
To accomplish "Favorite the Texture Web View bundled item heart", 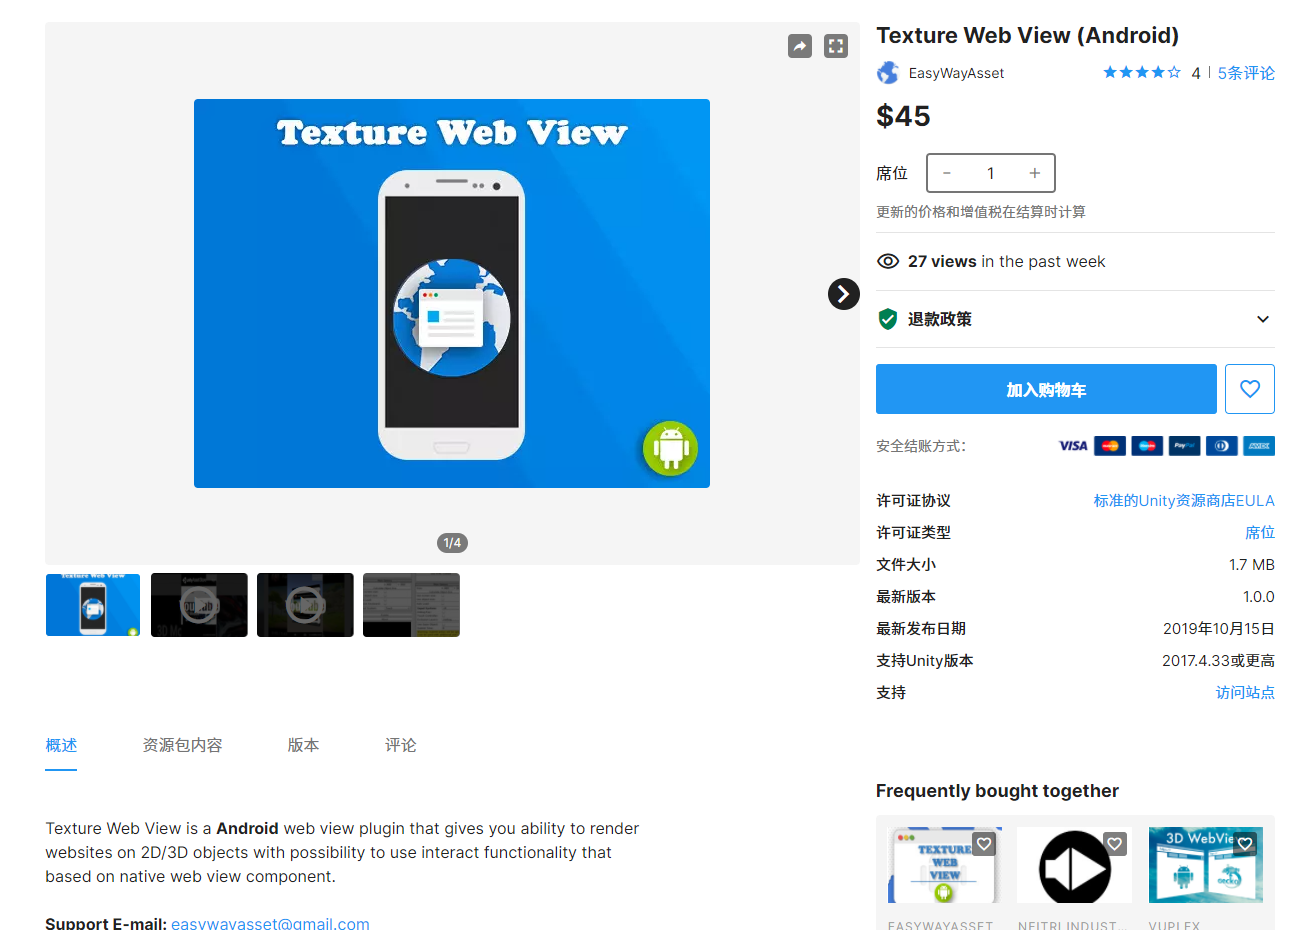I will point(985,844).
